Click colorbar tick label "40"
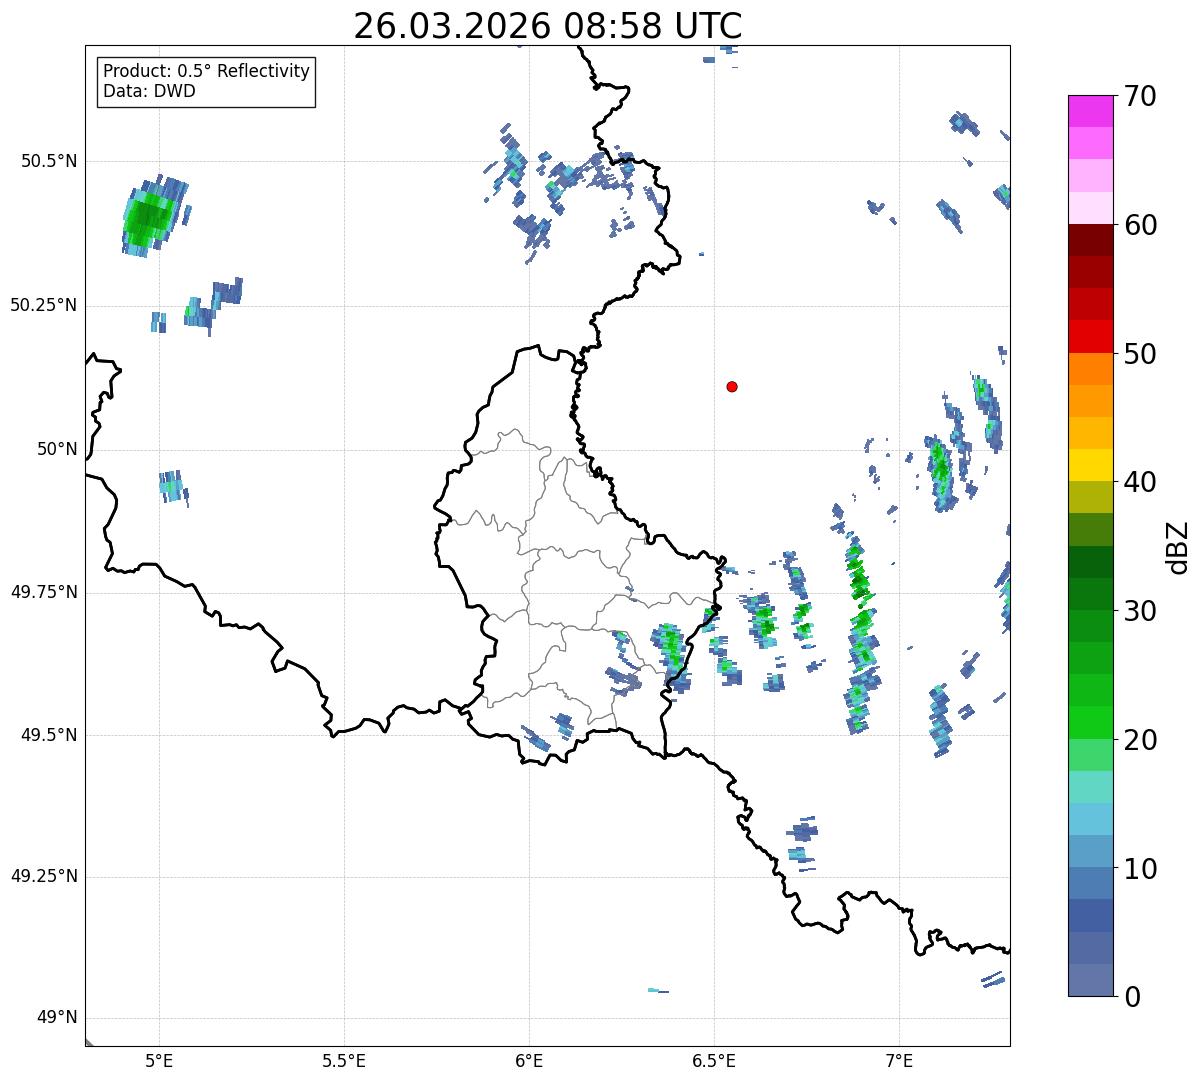Viewport: 1202px width, 1081px height. (1140, 482)
